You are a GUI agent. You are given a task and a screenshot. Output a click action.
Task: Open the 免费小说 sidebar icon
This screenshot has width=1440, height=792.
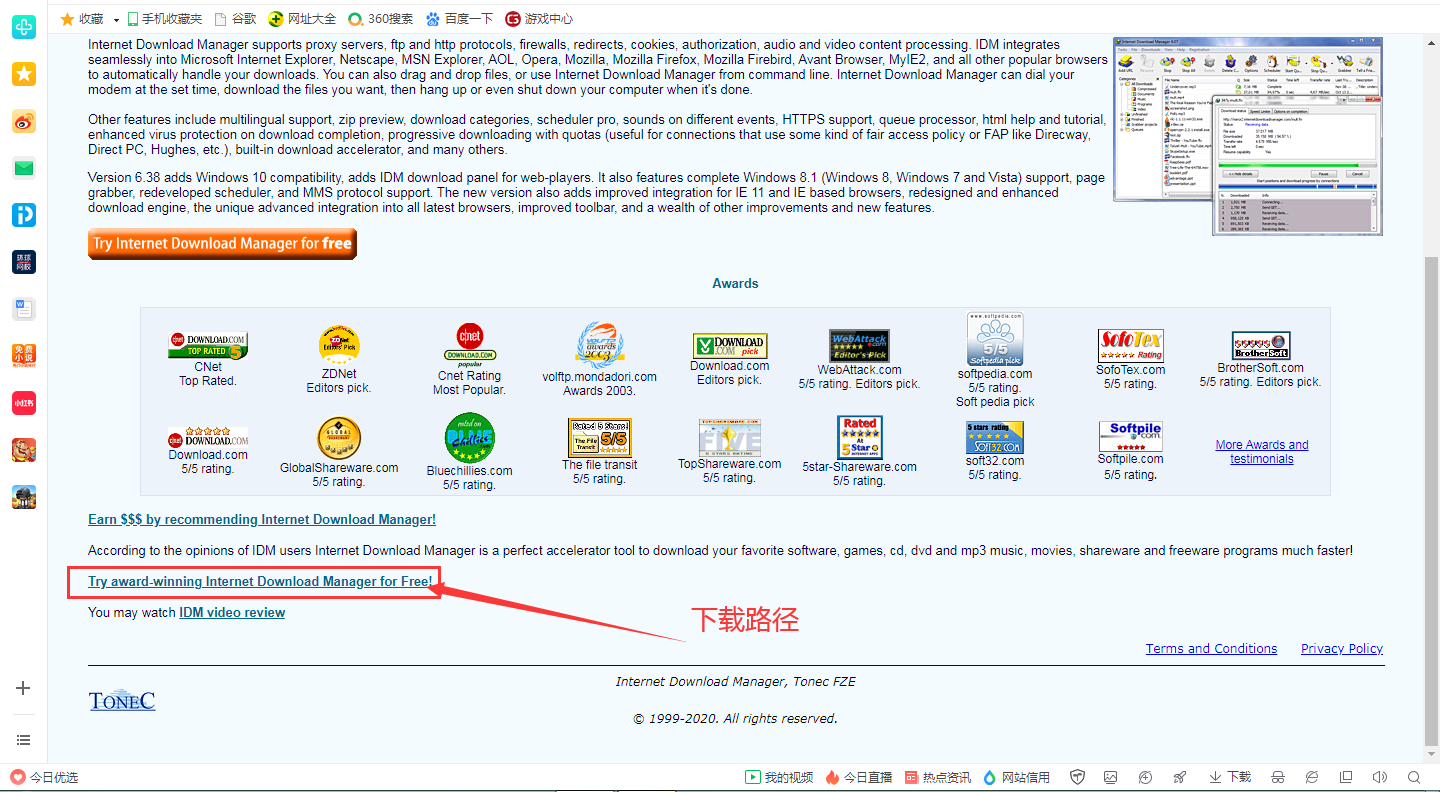tap(24, 355)
